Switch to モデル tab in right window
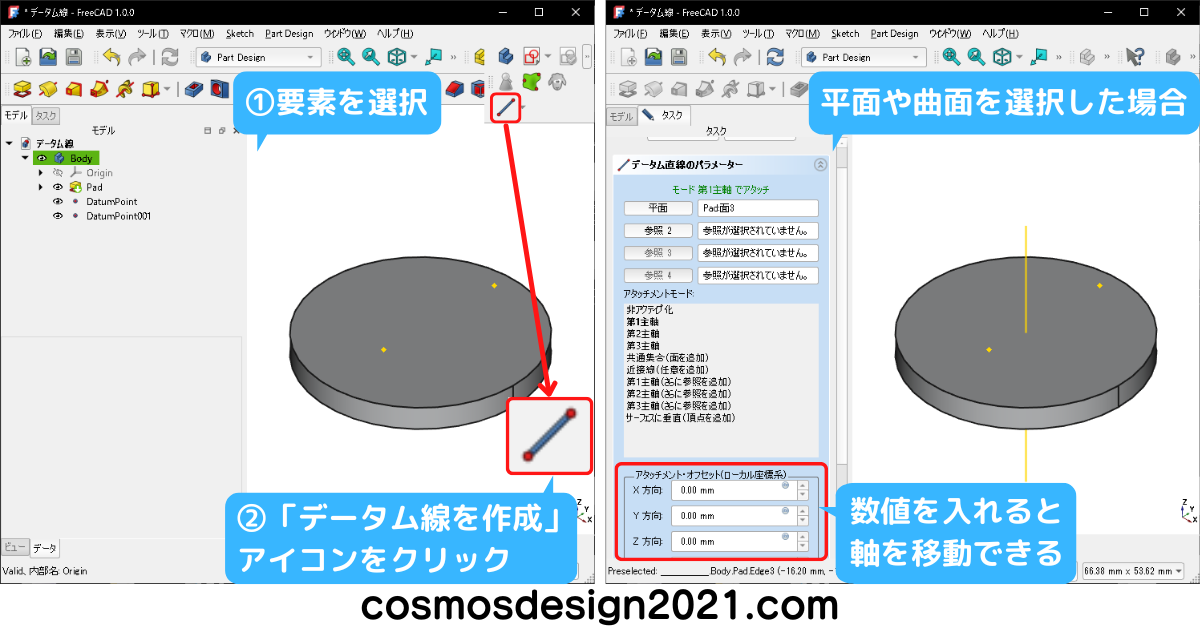This screenshot has width=1200, height=630. 621,116
